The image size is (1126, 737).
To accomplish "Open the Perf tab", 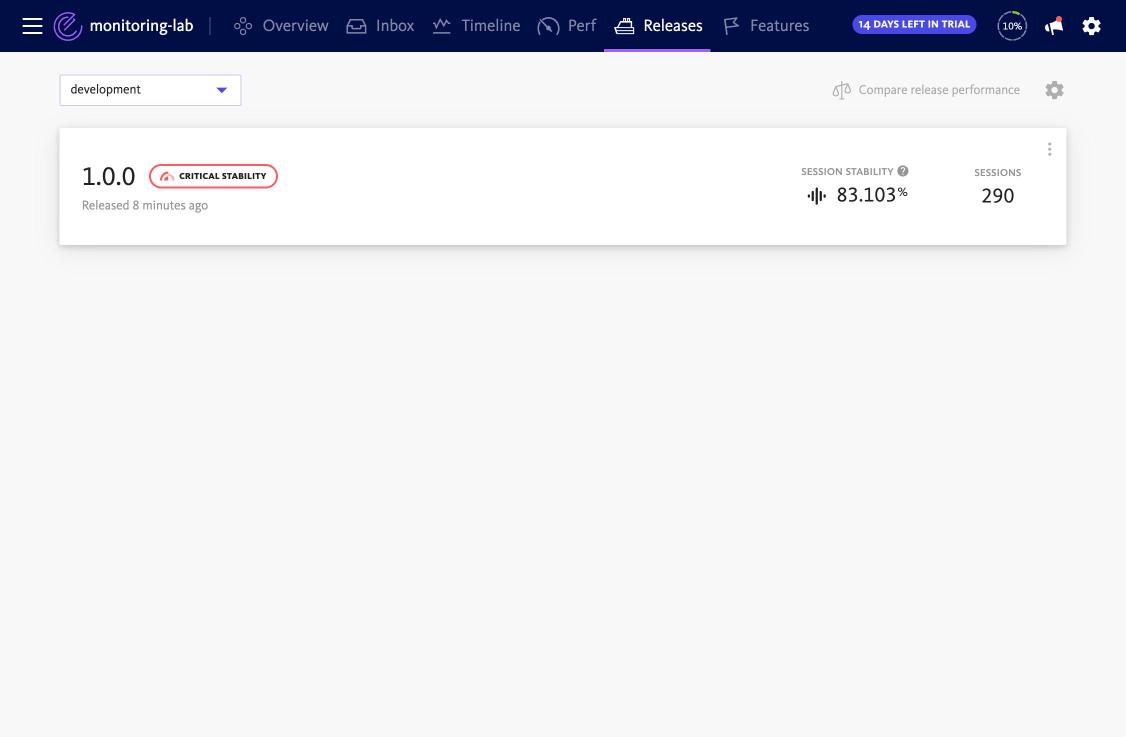I will click(x=567, y=26).
